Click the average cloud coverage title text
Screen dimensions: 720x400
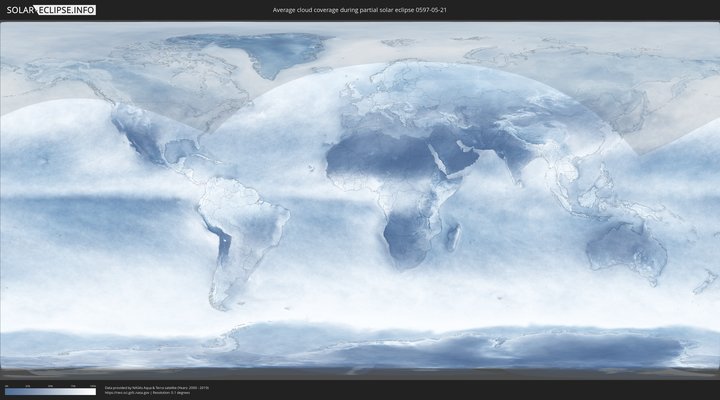point(359,10)
